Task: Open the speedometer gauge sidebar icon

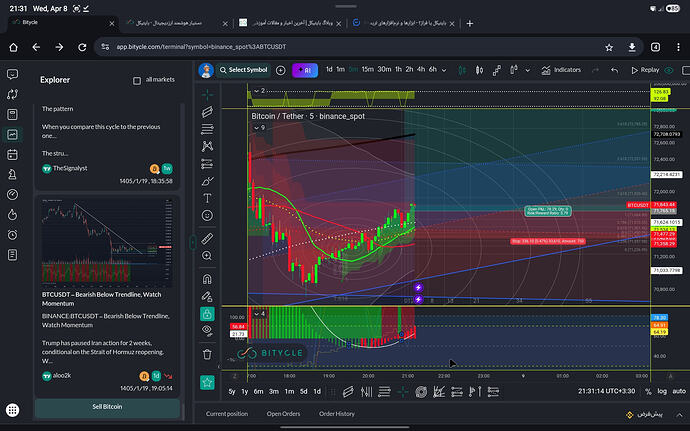Action: point(12,195)
